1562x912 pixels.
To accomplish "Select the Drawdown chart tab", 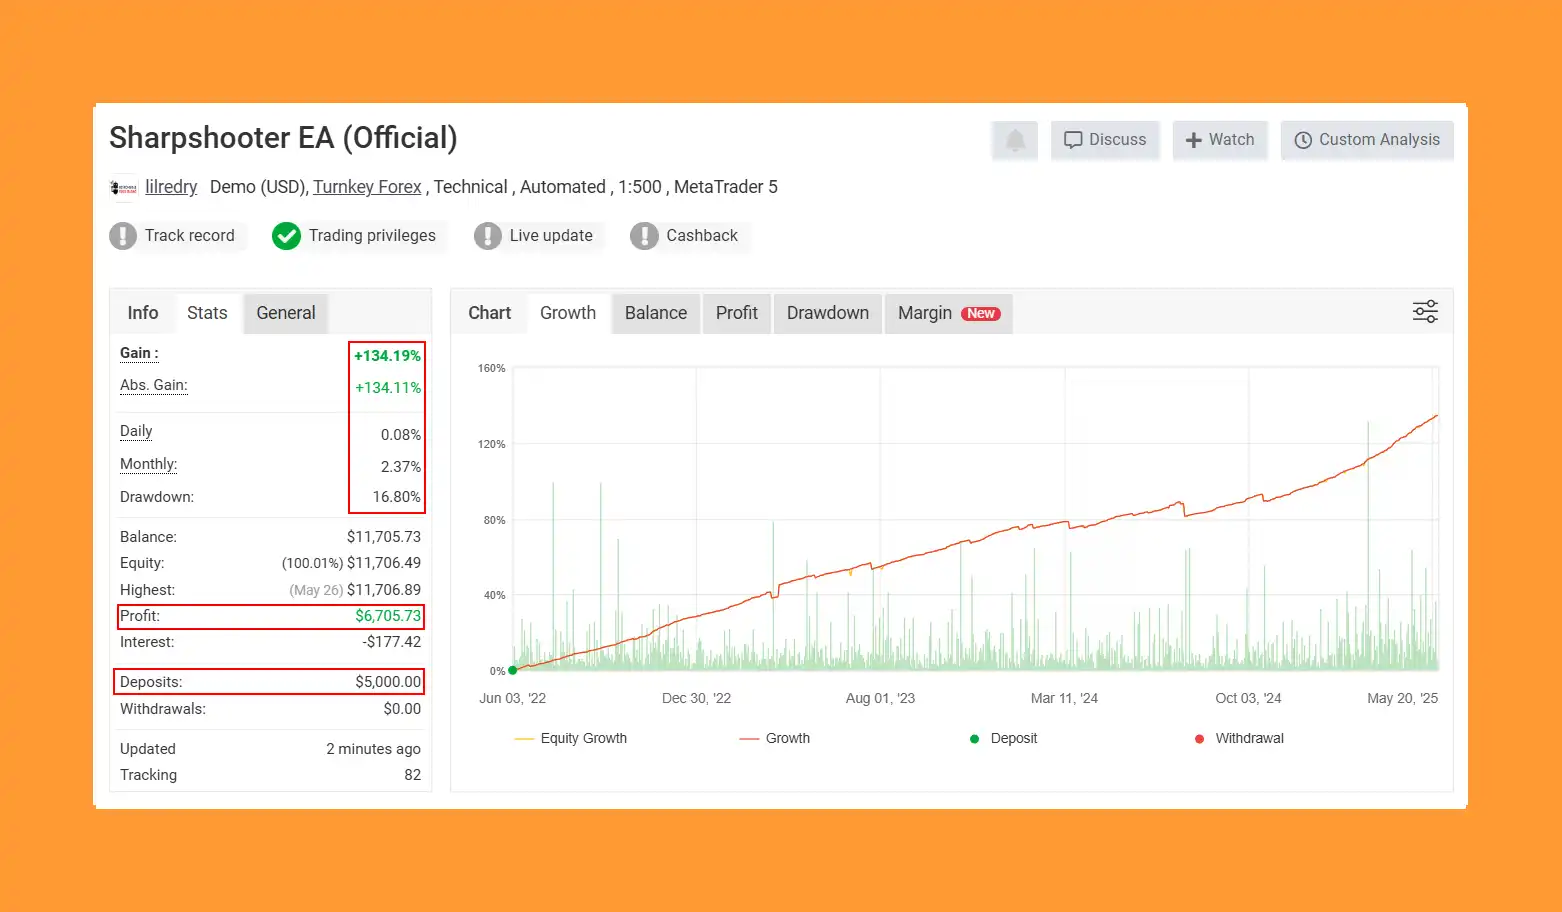I will click(828, 313).
